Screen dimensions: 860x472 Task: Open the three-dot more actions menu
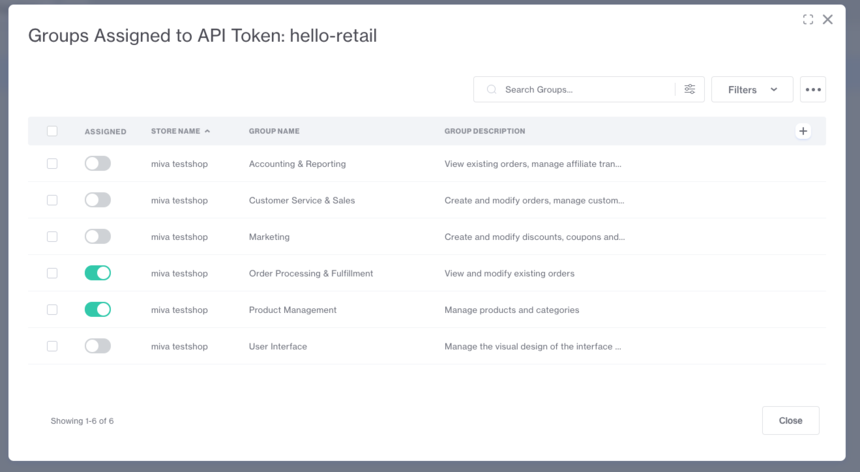(x=813, y=89)
